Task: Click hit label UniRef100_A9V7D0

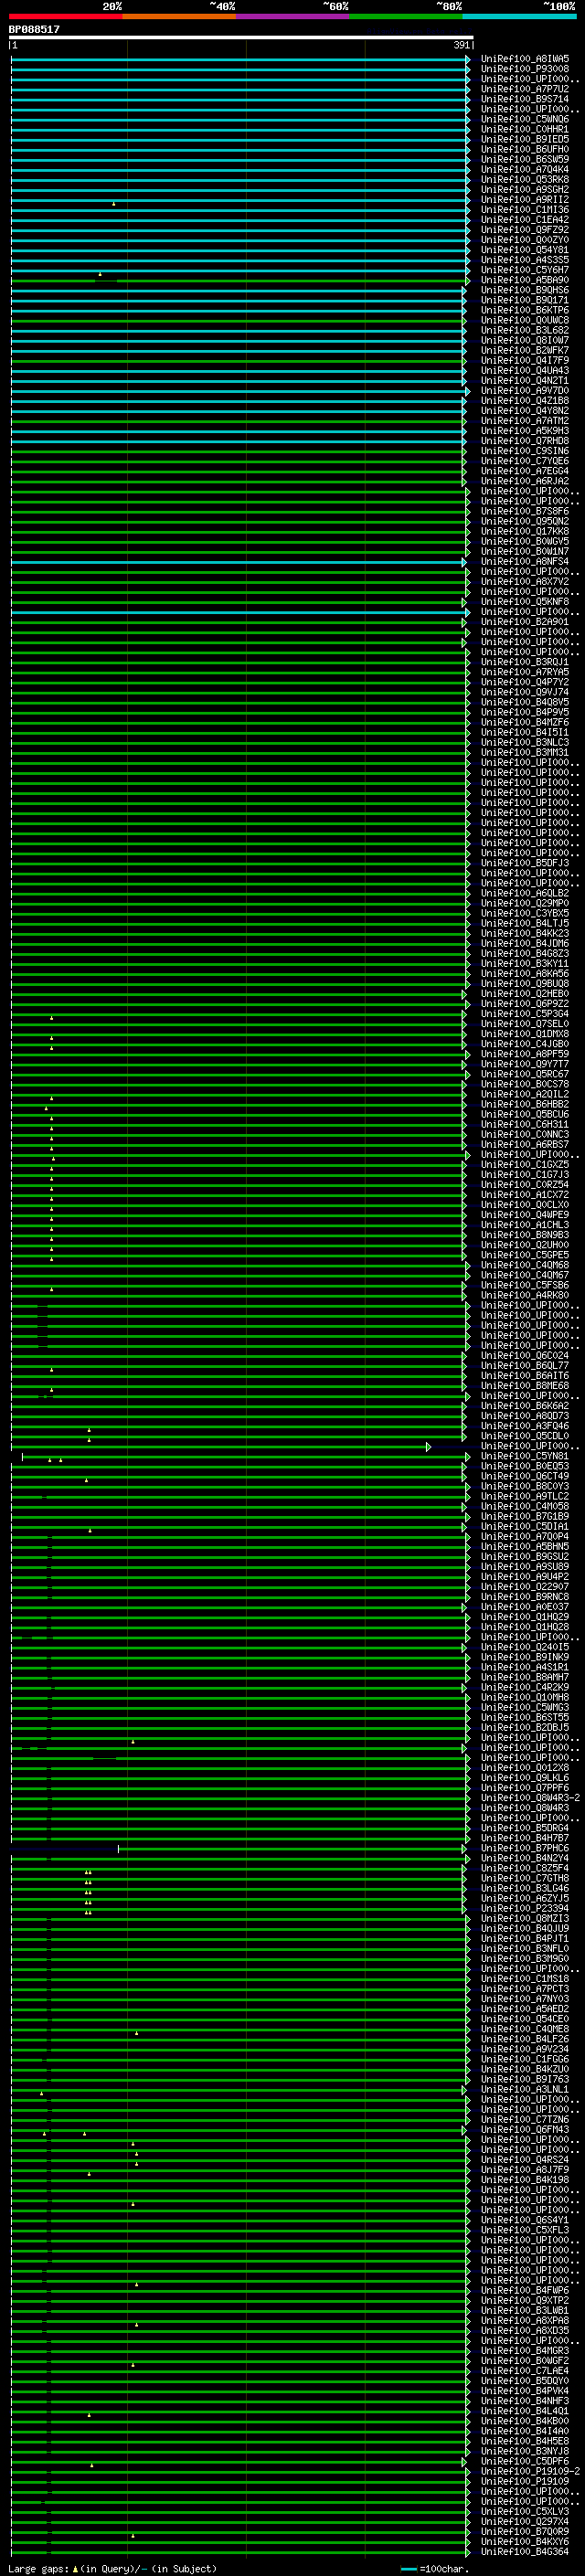Action: pos(525,390)
